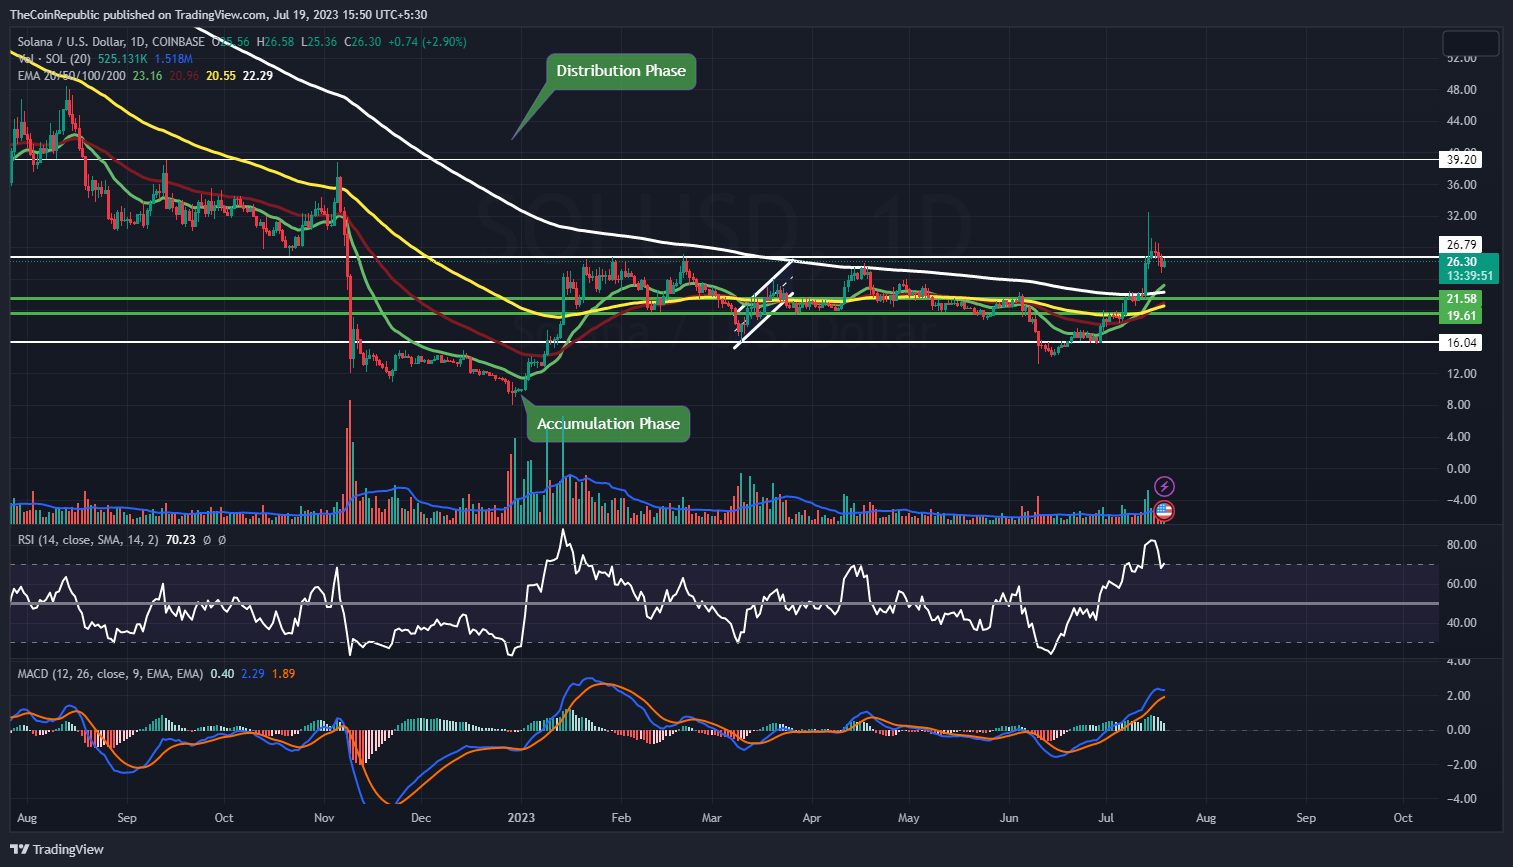
Task: Click the Dec label on the time axis
Action: pos(421,818)
